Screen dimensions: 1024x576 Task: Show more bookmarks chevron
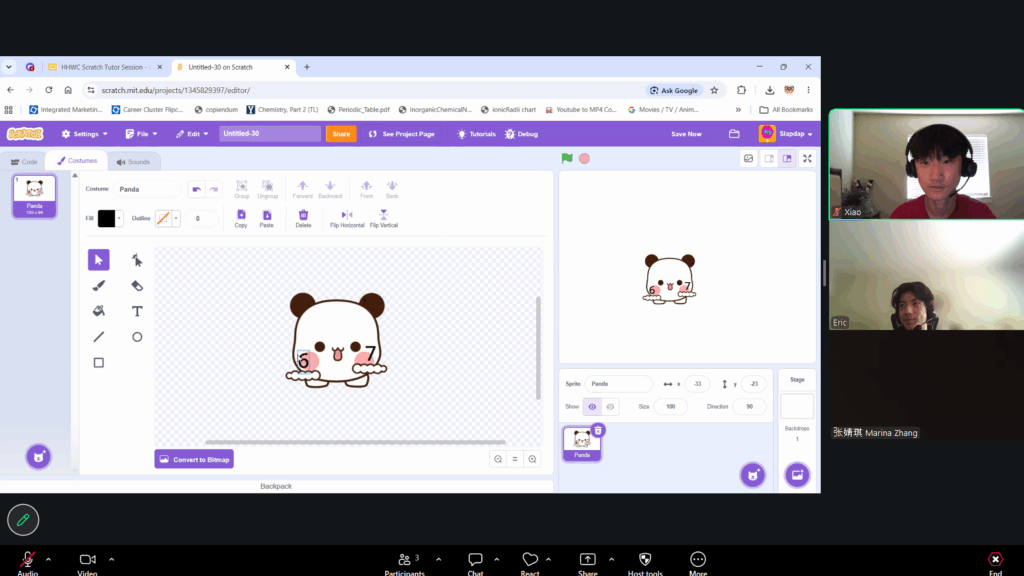[738, 110]
